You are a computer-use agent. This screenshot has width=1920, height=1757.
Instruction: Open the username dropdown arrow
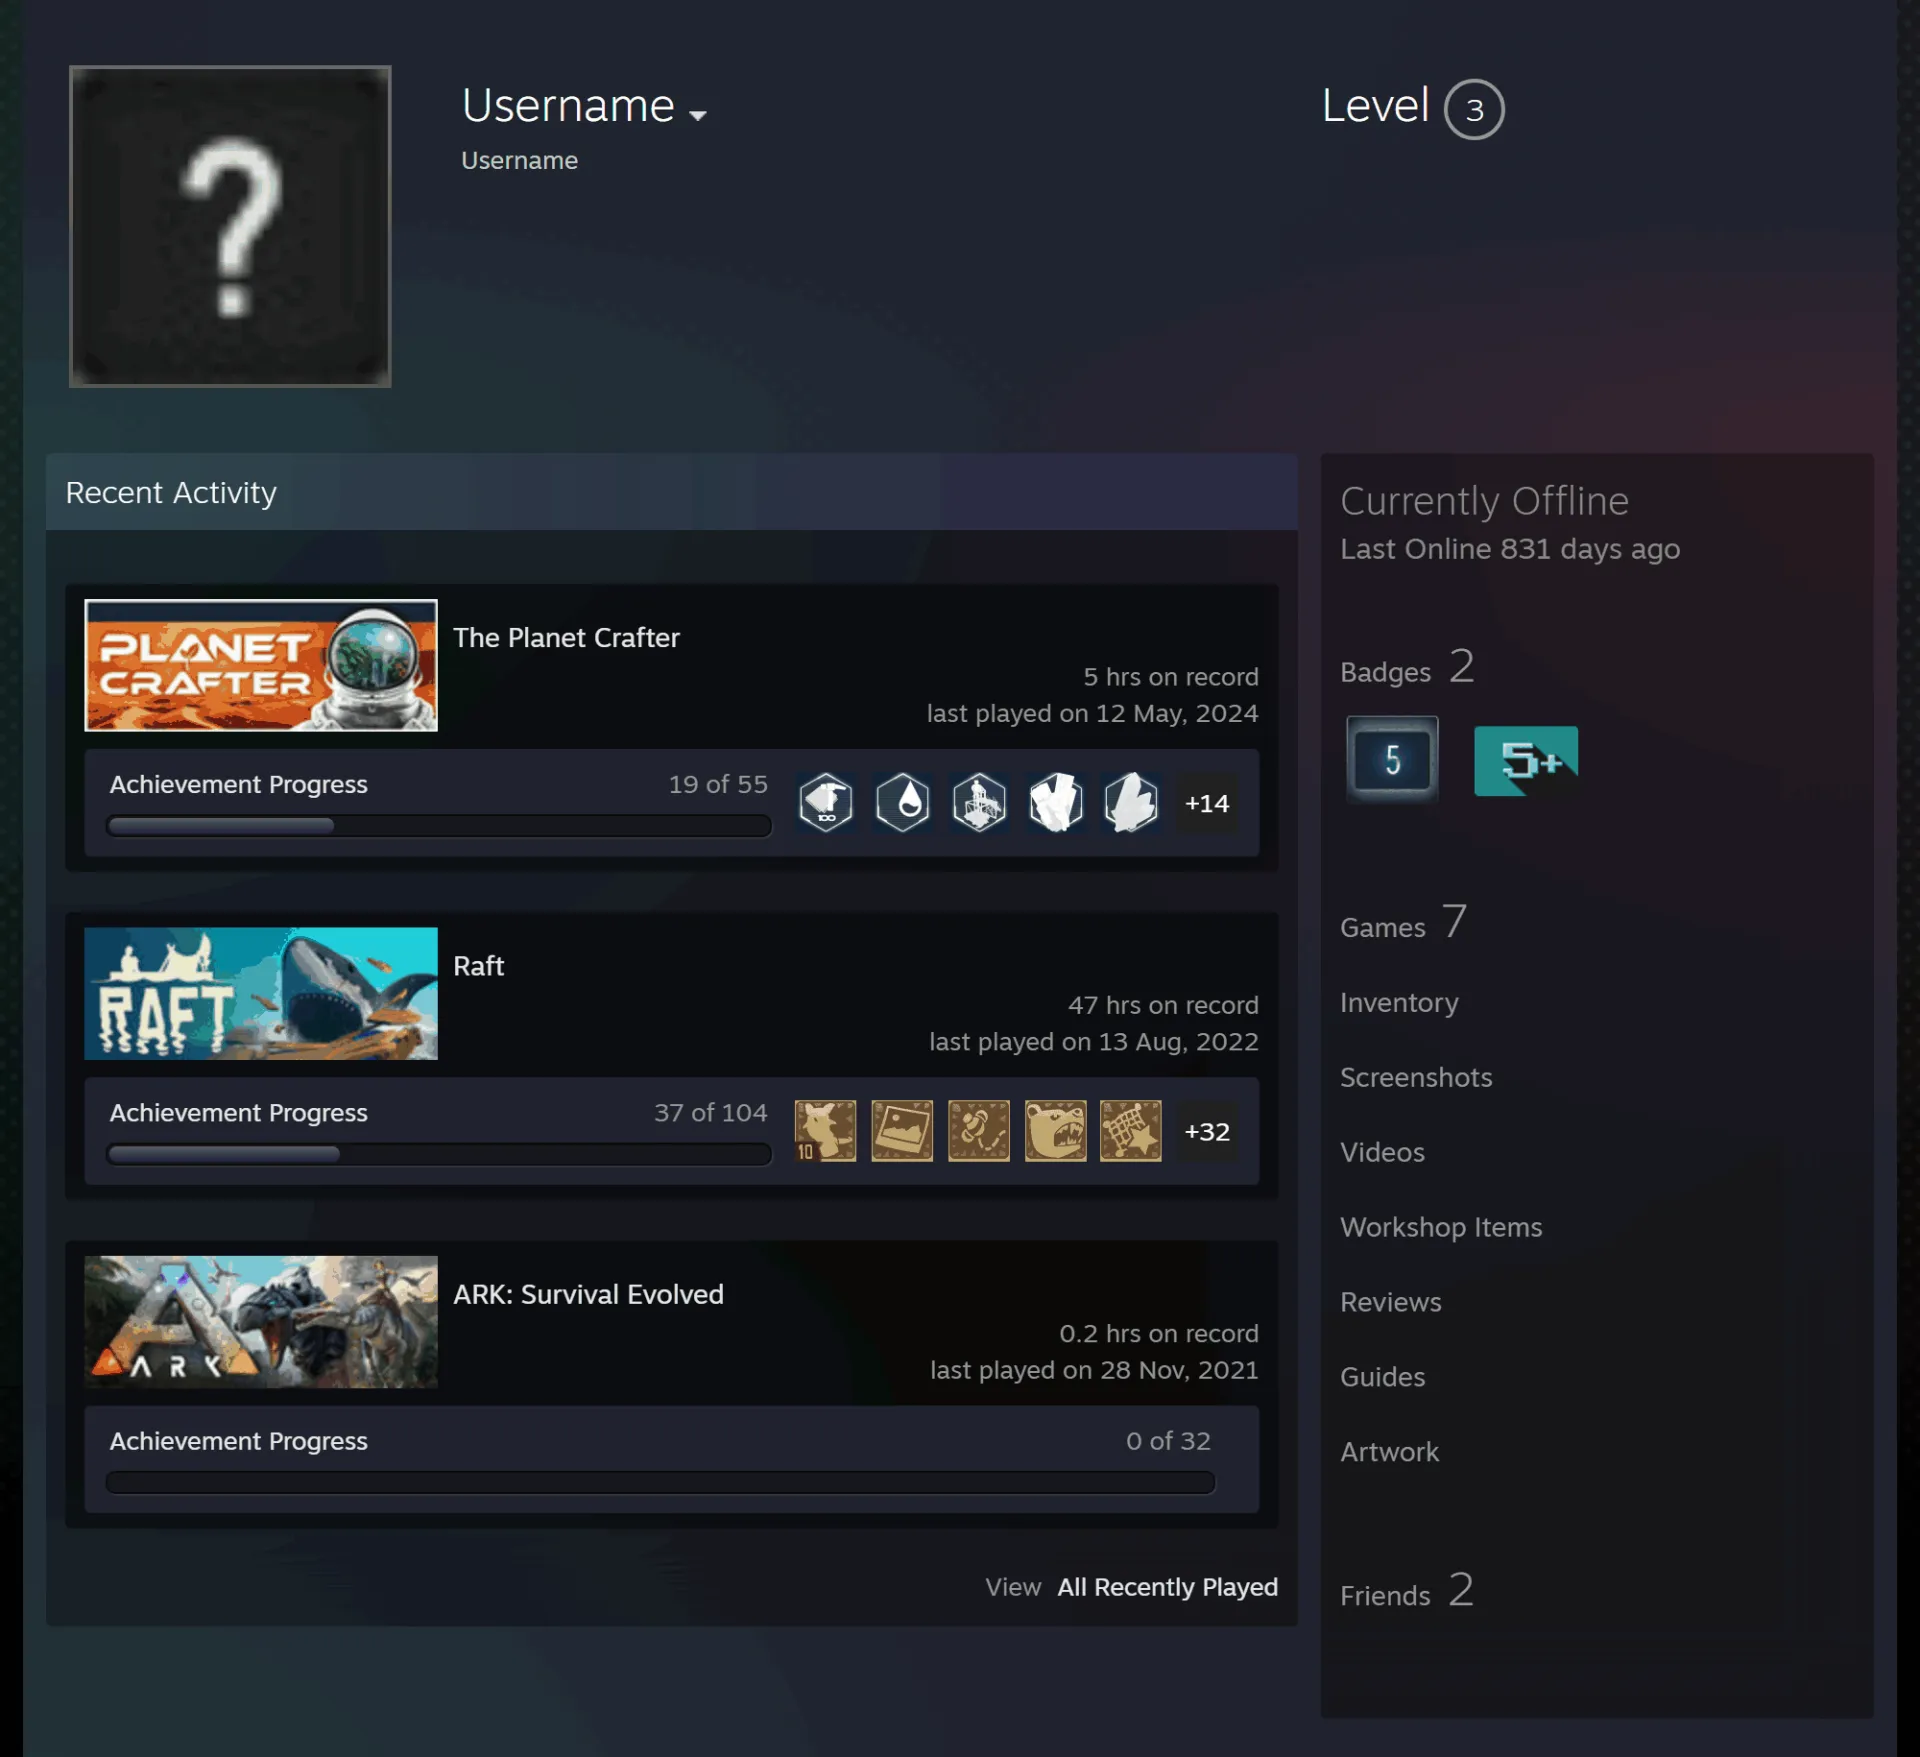tap(698, 115)
